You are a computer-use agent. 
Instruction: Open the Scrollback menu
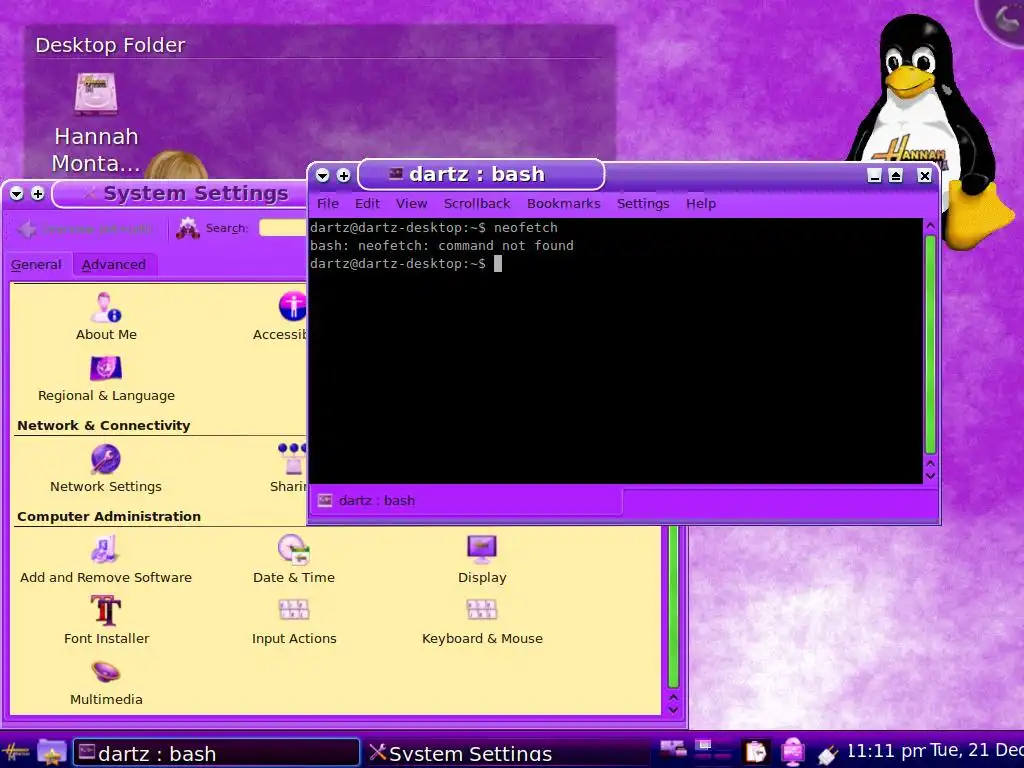point(477,203)
